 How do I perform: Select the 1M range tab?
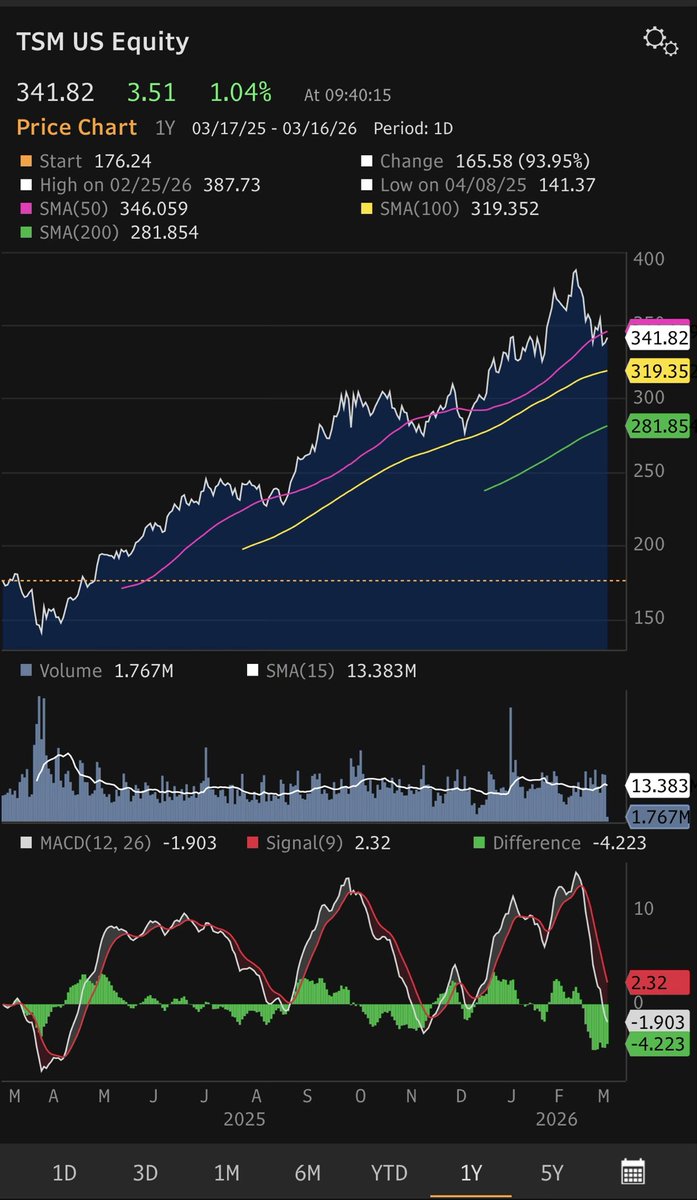[x=226, y=1172]
